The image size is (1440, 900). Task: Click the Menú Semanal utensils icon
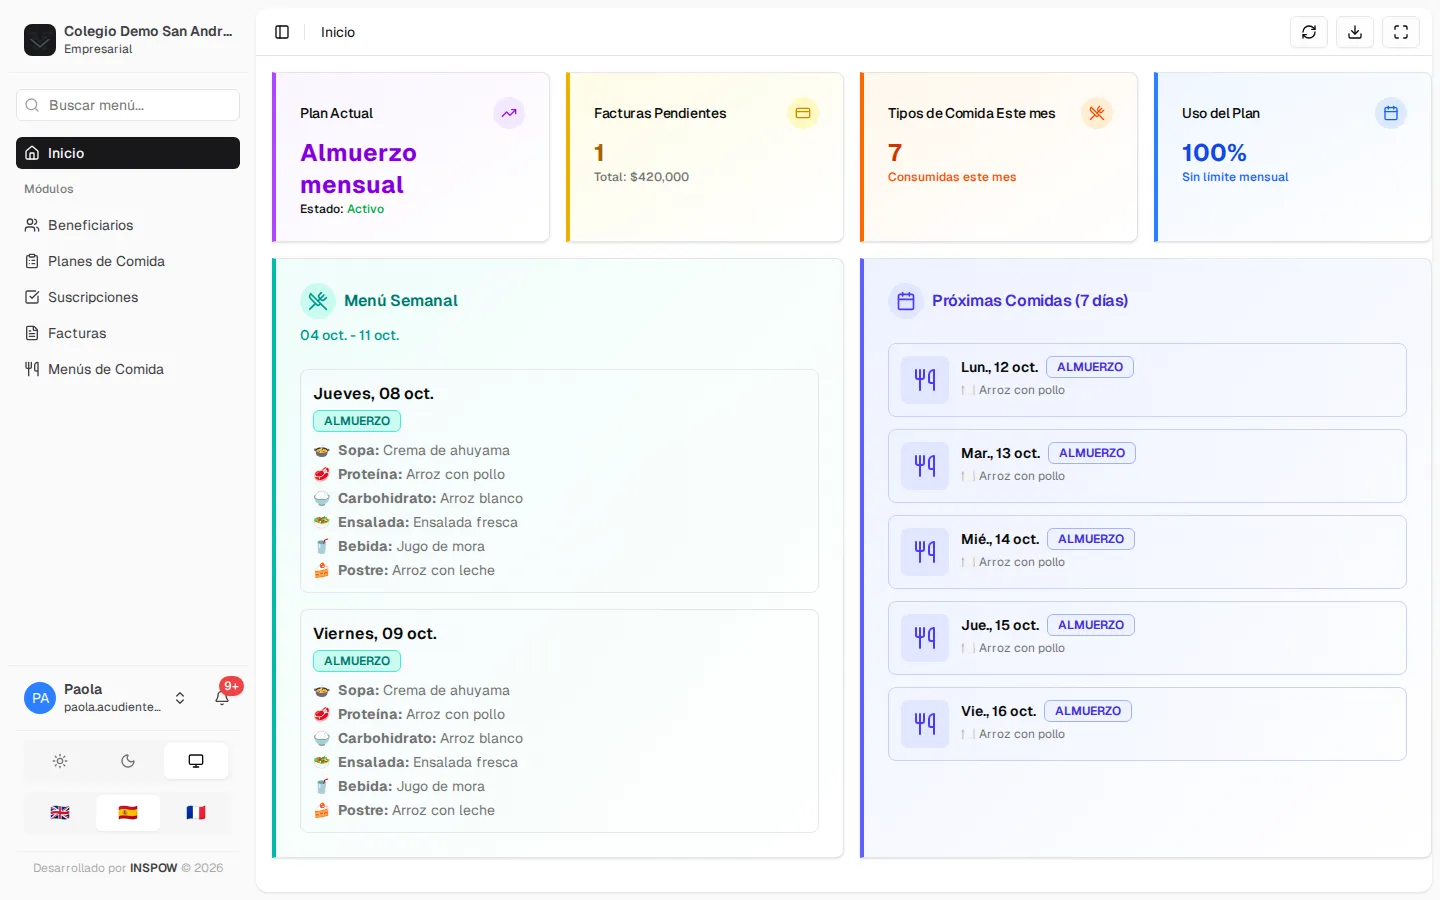pyautogui.click(x=318, y=300)
